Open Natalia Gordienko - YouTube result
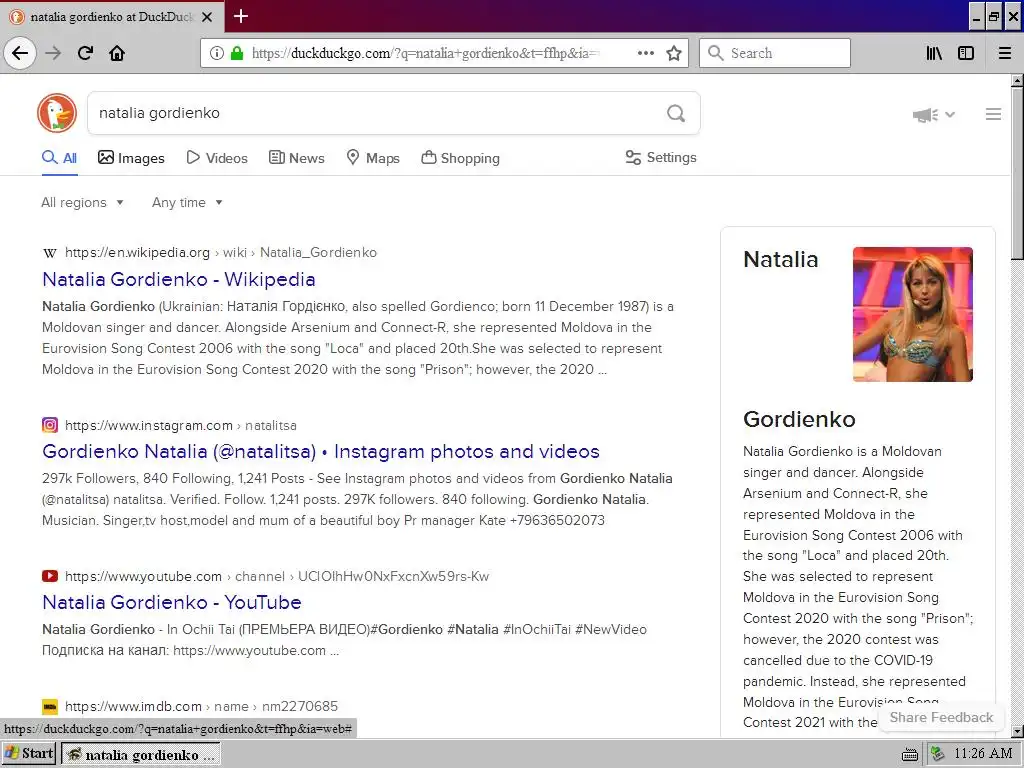Image resolution: width=1024 pixels, height=768 pixels. (x=172, y=602)
